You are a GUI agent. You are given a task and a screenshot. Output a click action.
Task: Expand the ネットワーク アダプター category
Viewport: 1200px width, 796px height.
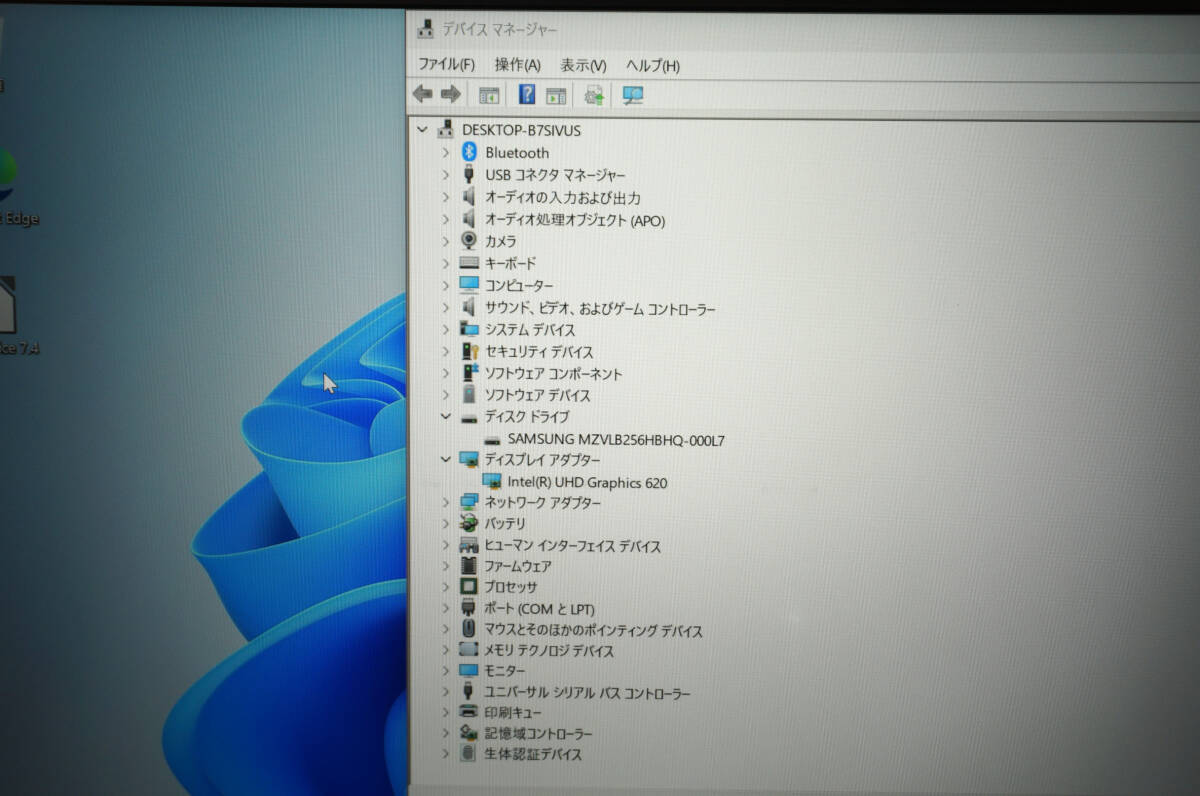pos(446,501)
